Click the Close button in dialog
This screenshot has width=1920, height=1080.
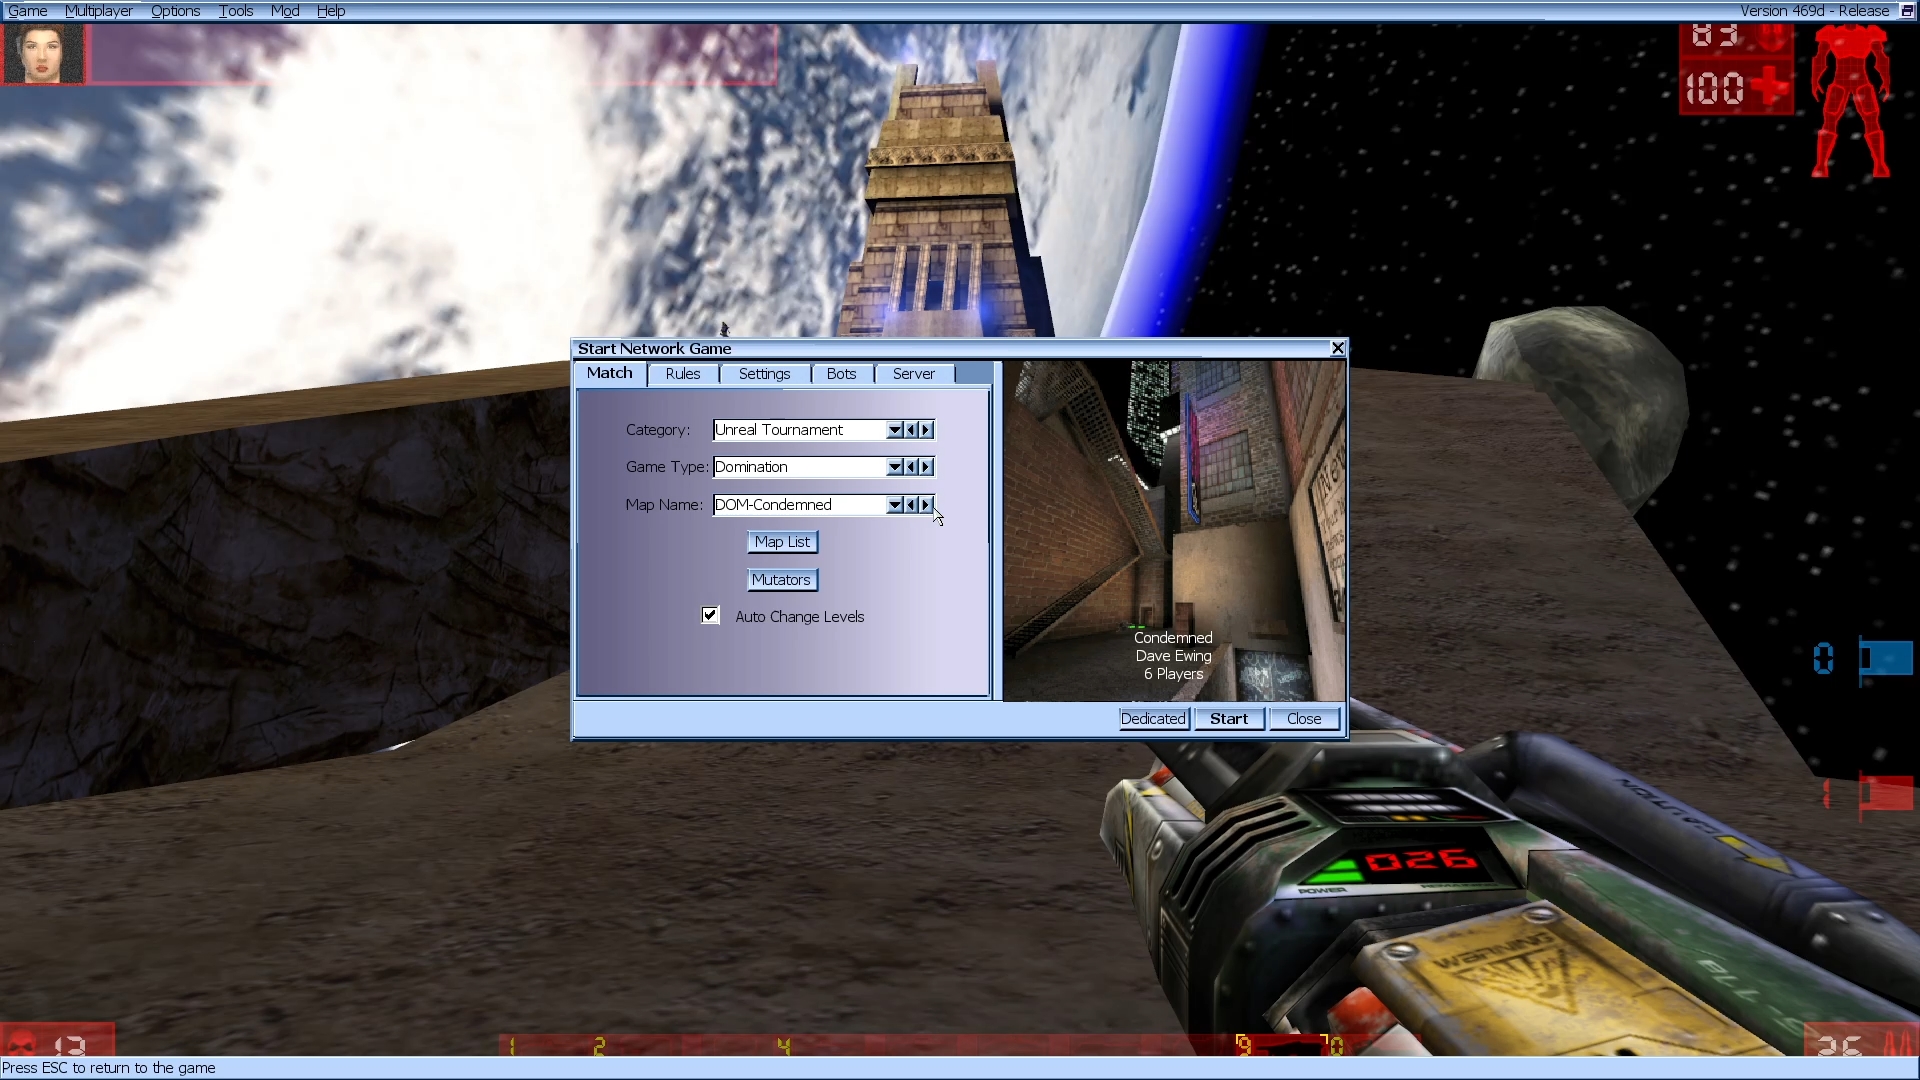tap(1304, 719)
